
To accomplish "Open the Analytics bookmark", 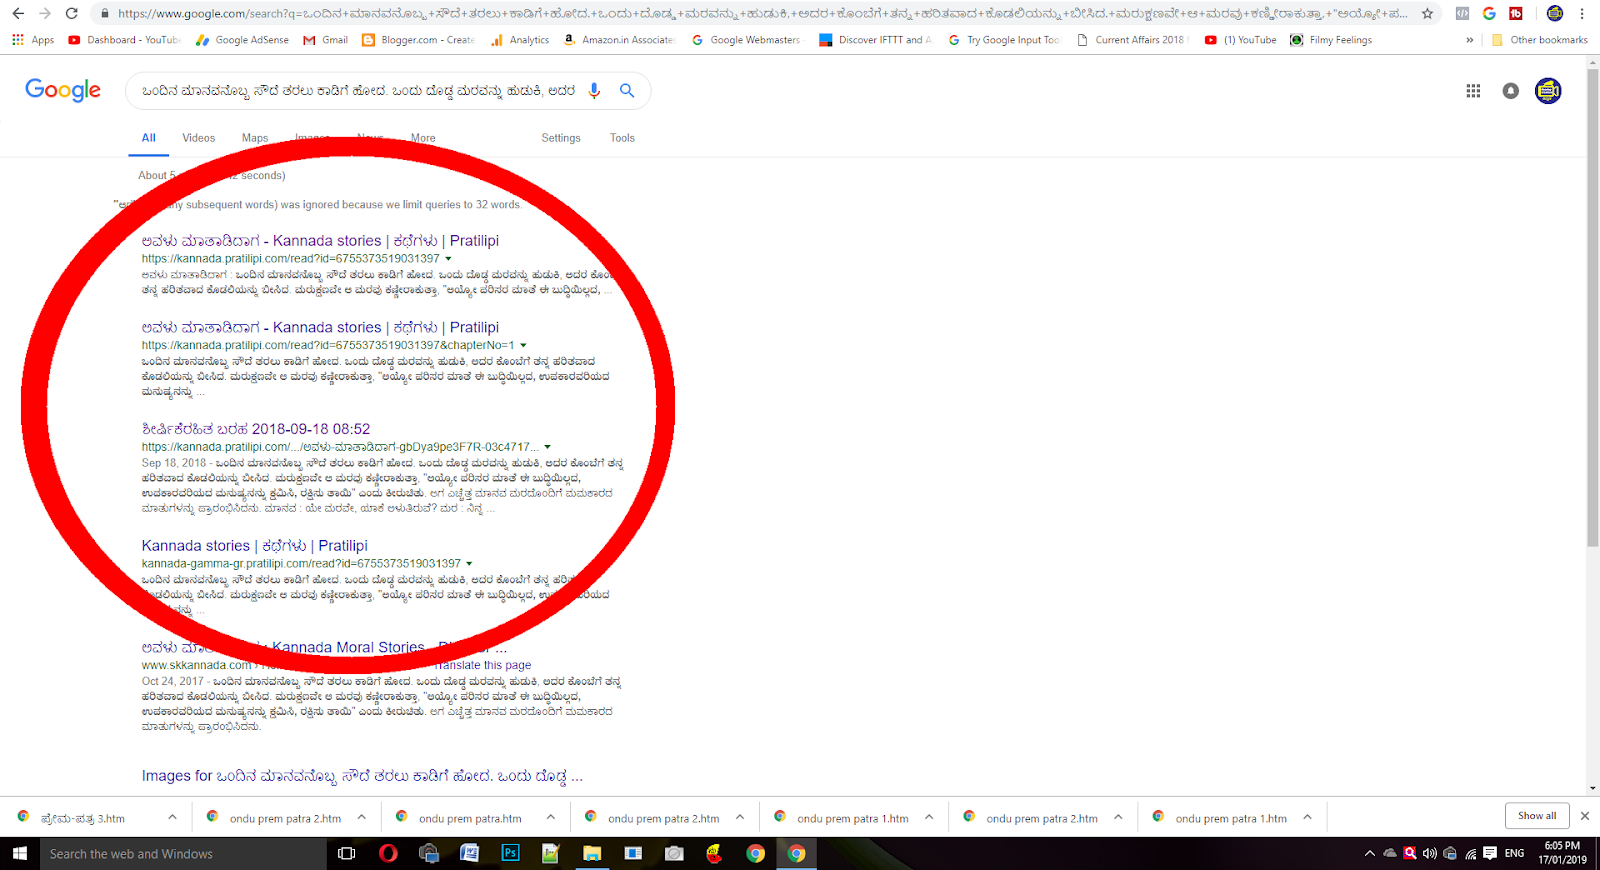I will click(519, 40).
